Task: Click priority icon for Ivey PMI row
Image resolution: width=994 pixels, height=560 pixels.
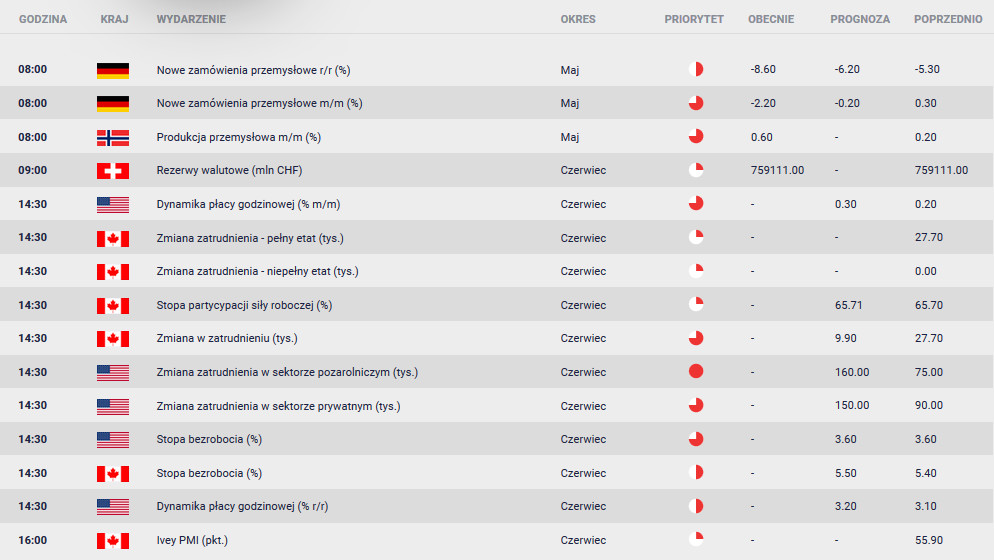Action: [696, 540]
